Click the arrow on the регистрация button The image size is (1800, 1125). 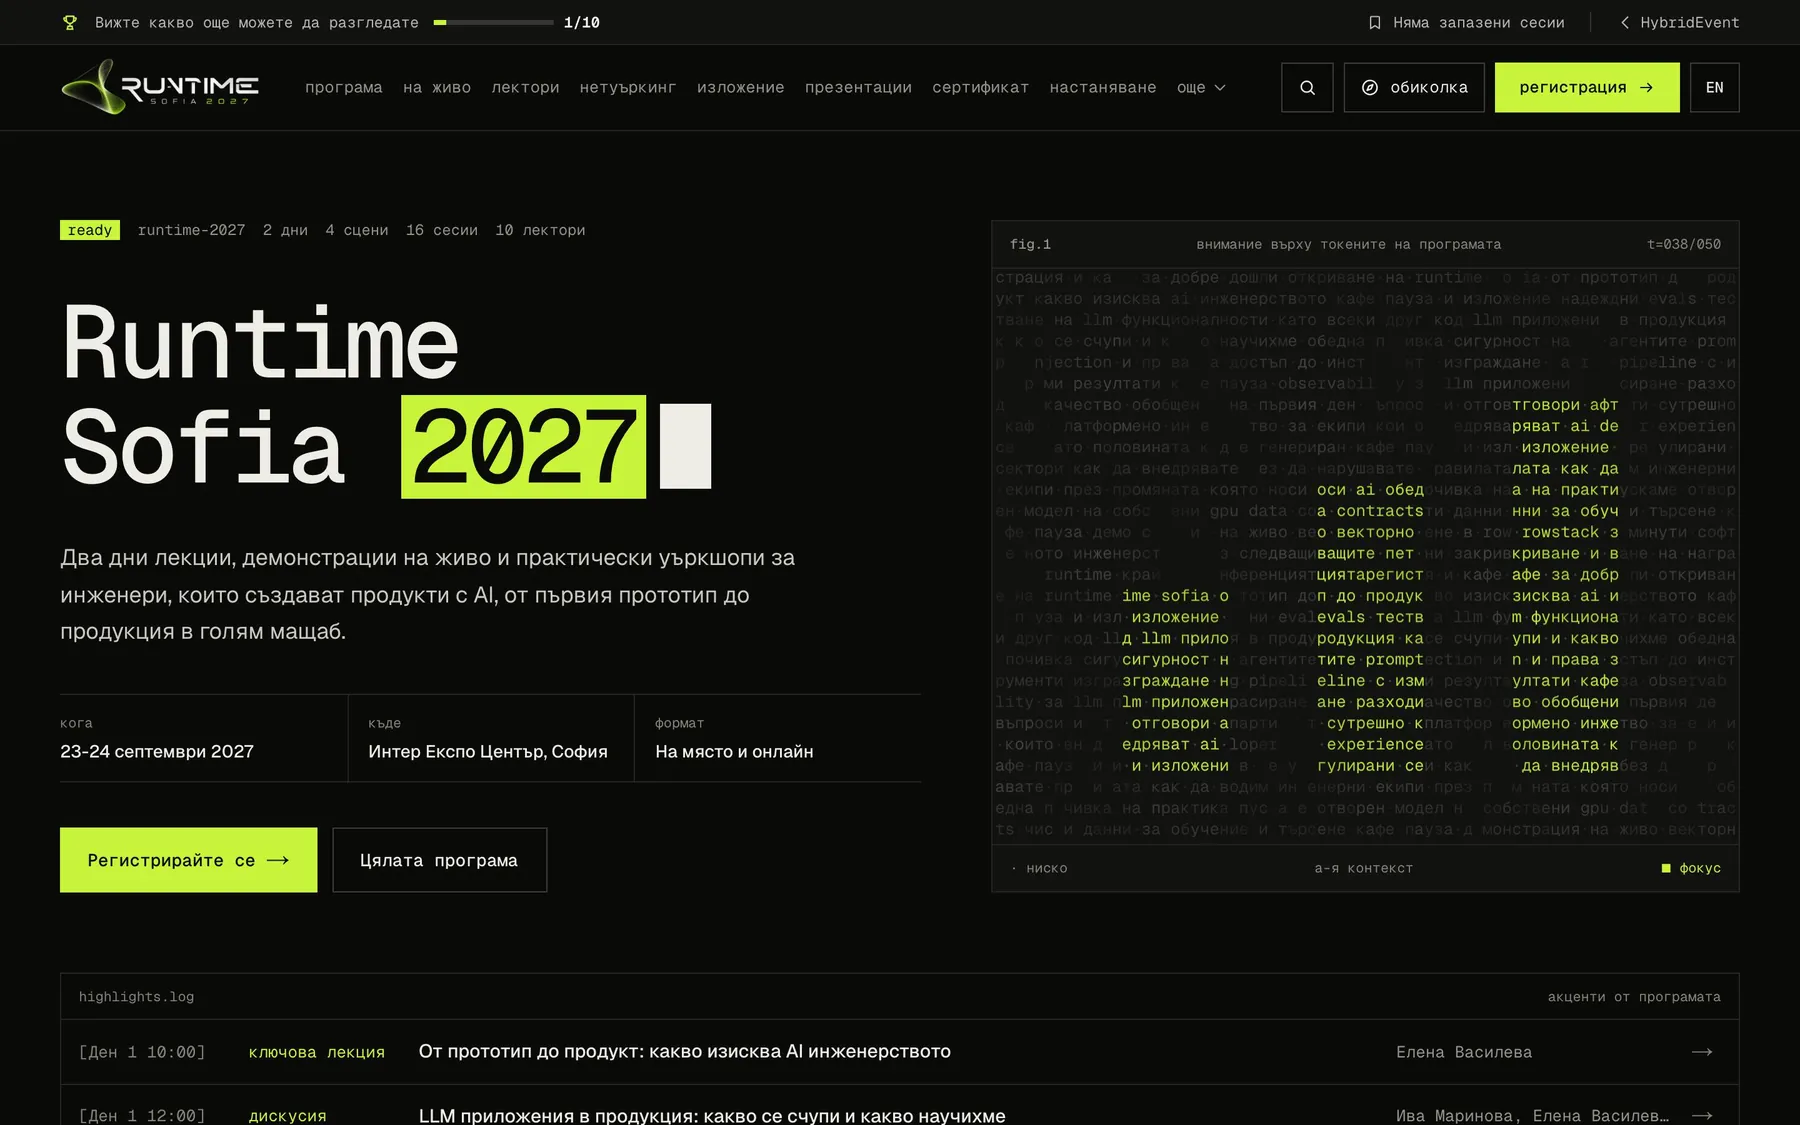[1646, 87]
